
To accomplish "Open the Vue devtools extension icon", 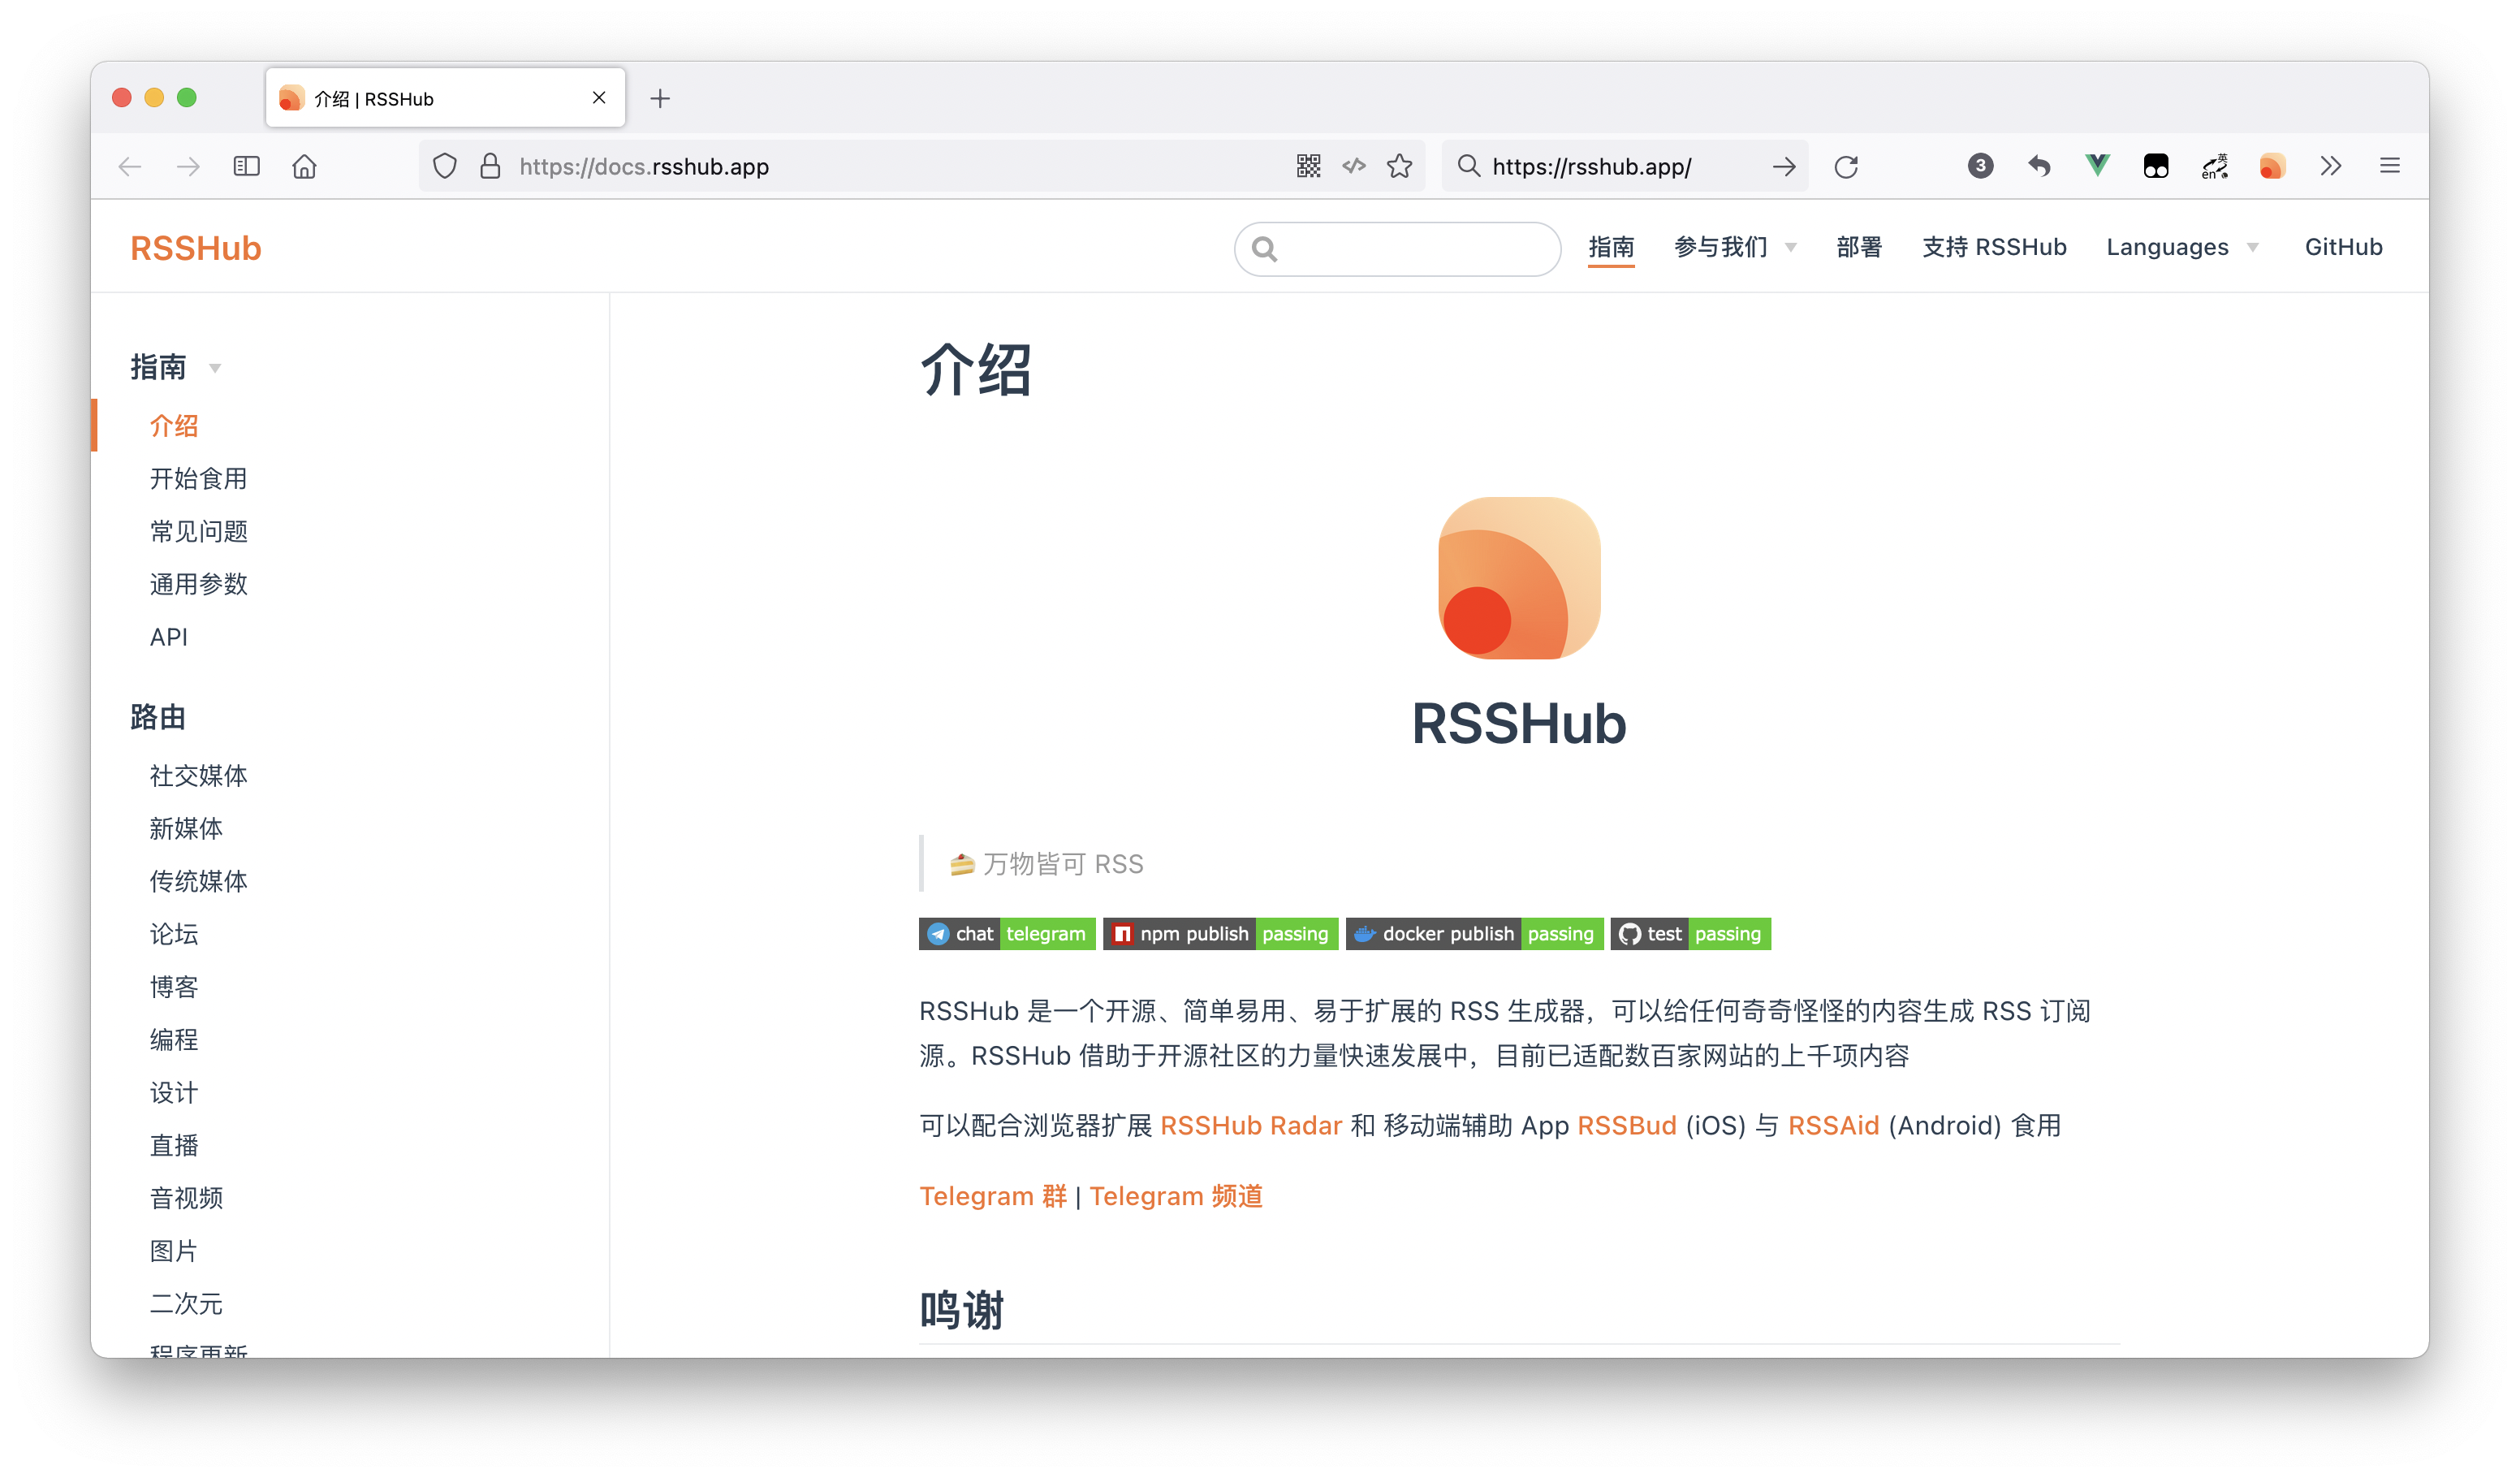I will point(2097,166).
